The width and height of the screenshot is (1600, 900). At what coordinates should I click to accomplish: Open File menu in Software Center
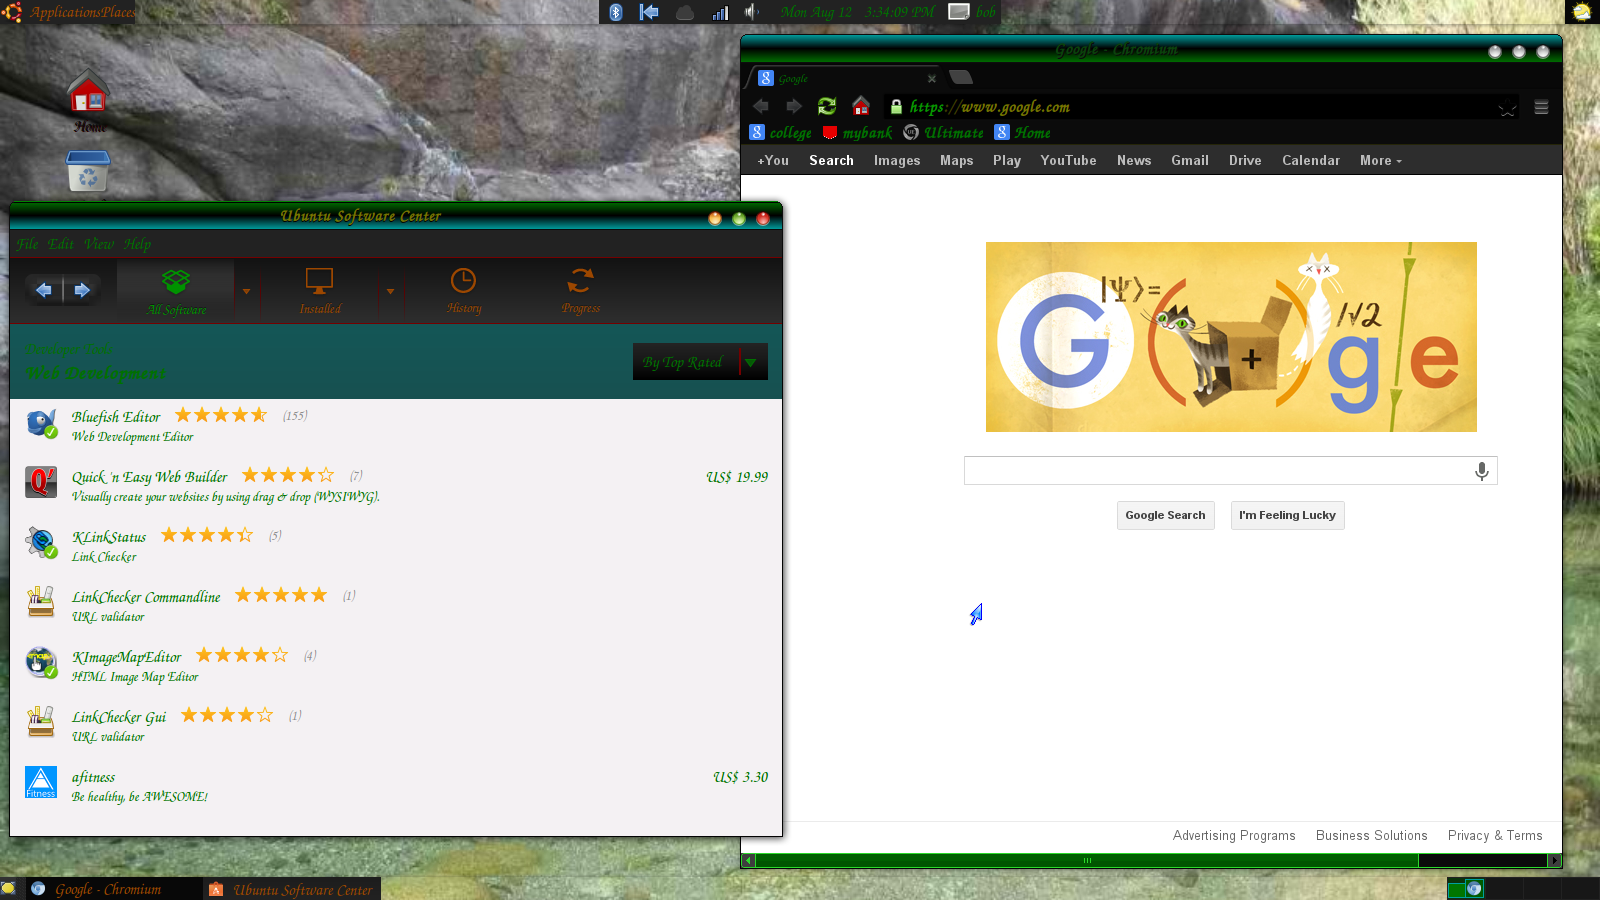point(27,244)
